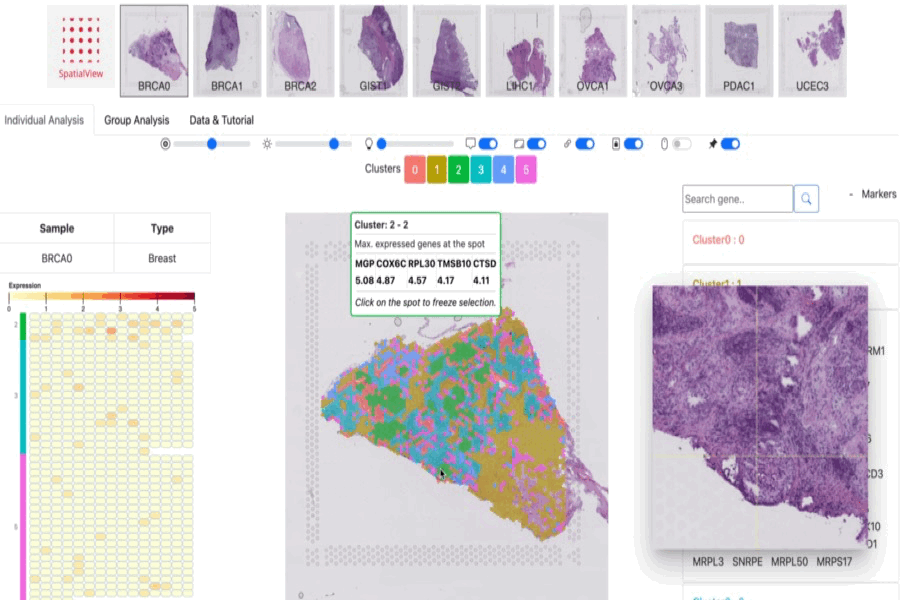Click the magnifier search gene button

(806, 199)
